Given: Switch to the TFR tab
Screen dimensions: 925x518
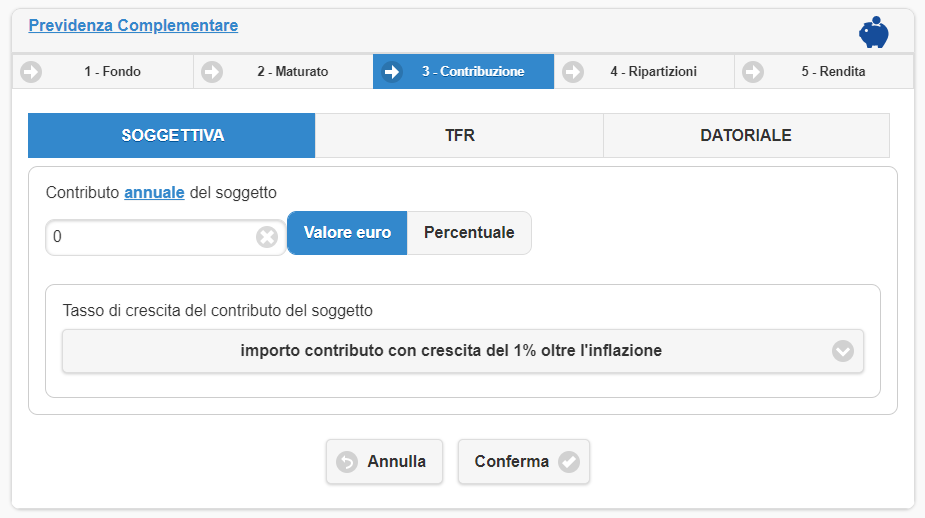Looking at the screenshot, I should (x=459, y=136).
